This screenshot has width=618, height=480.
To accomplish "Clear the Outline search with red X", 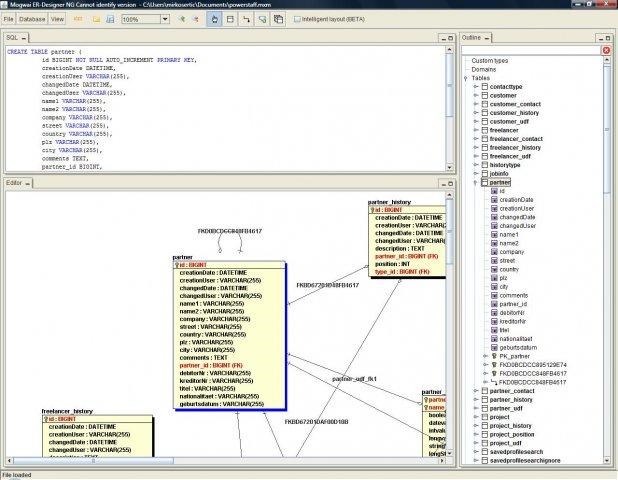I will point(606,50).
